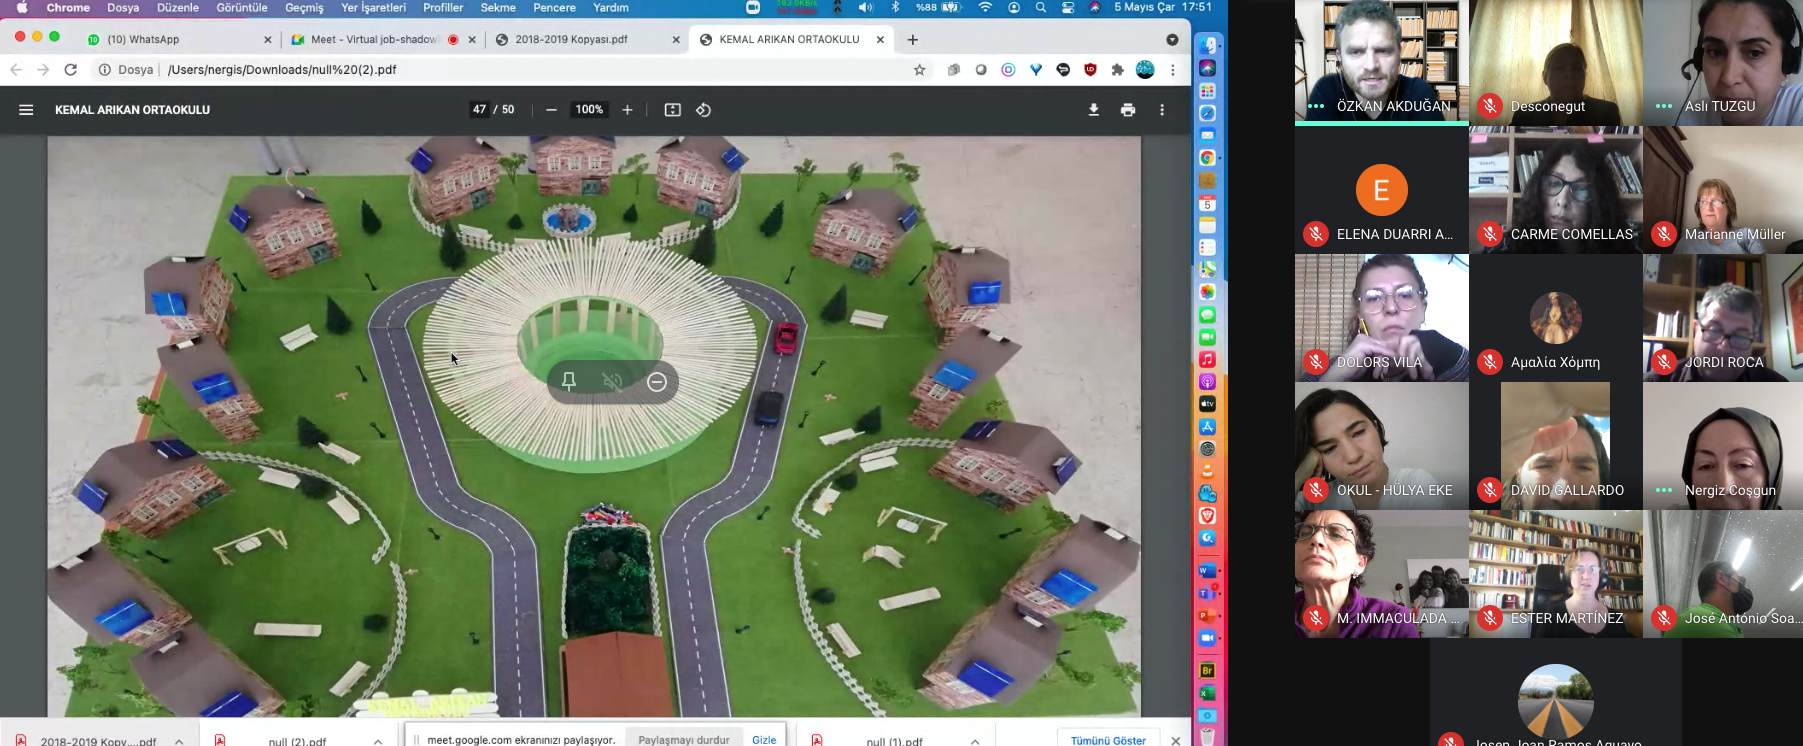Screen dimensions: 1803x746
Task: Click the PDF zoom out minus button
Action: coord(551,110)
